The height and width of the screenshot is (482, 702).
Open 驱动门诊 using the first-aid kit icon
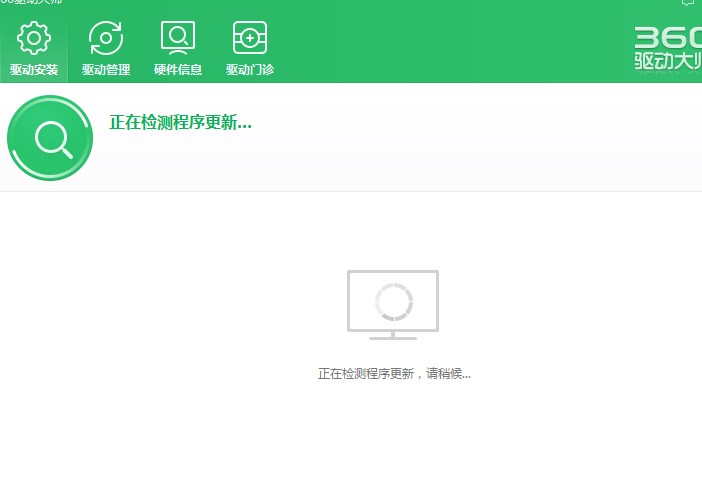tap(249, 39)
